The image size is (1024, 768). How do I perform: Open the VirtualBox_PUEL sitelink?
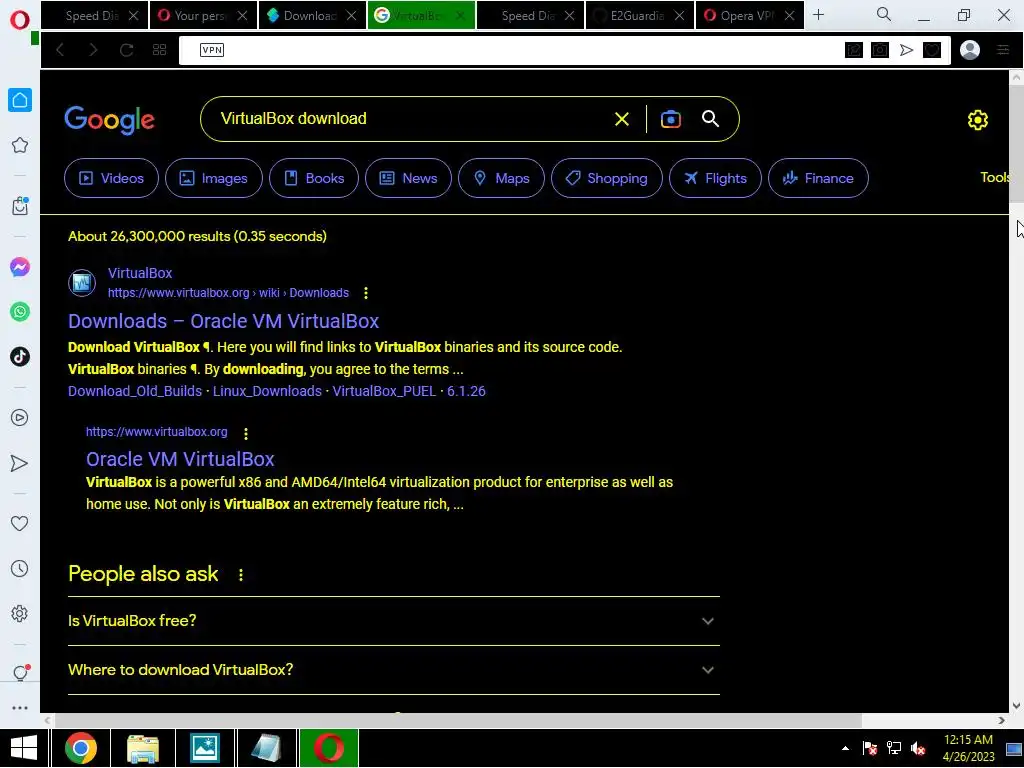[384, 391]
